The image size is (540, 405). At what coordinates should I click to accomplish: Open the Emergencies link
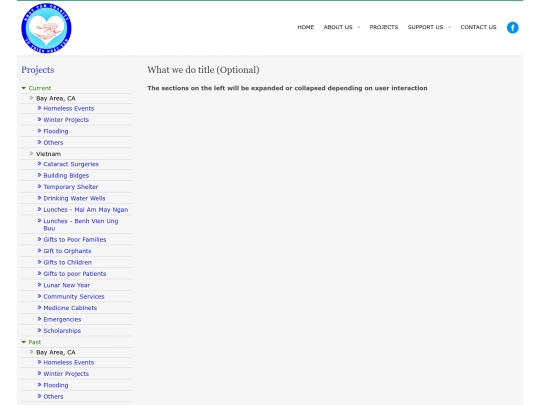62,320
